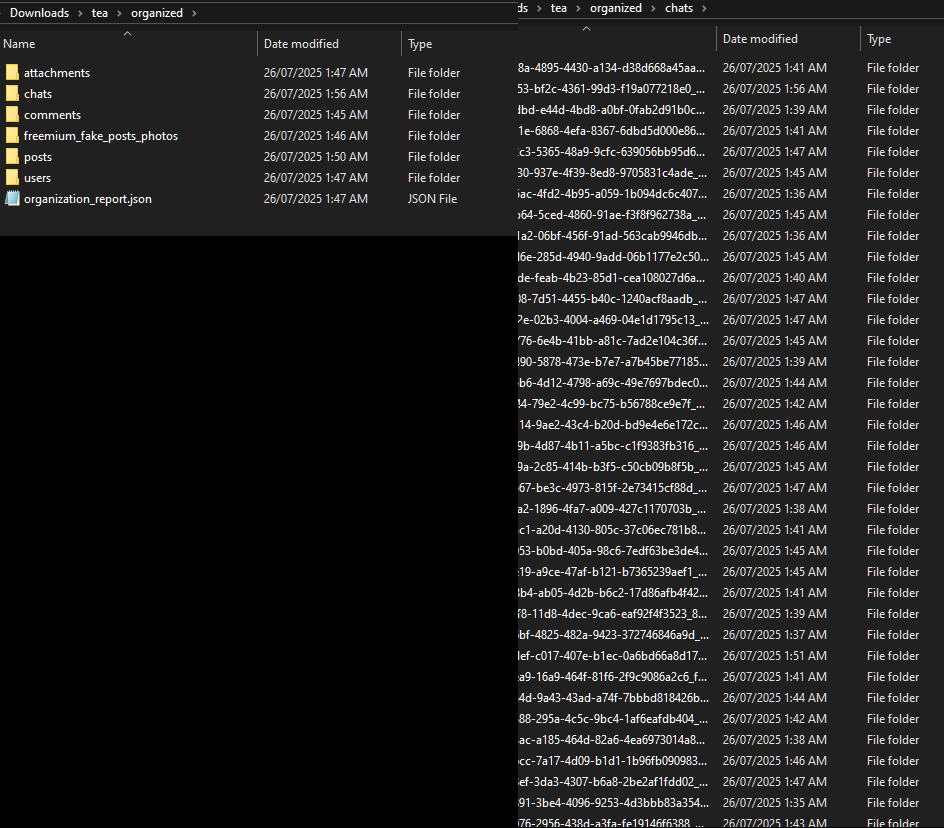944x828 pixels.
Task: Expand chevron after tea in right breadcrumb
Action: 578,8
